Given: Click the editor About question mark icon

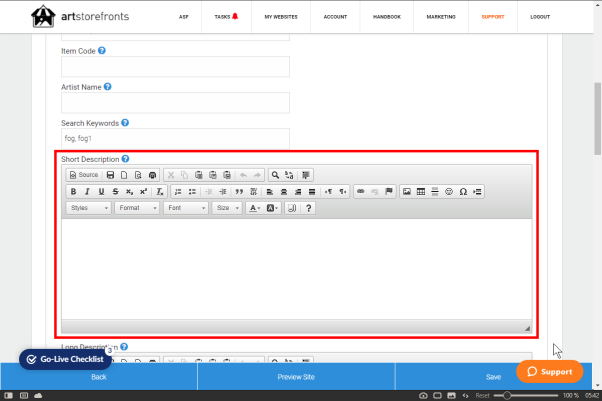Looking at the screenshot, I should point(308,208).
